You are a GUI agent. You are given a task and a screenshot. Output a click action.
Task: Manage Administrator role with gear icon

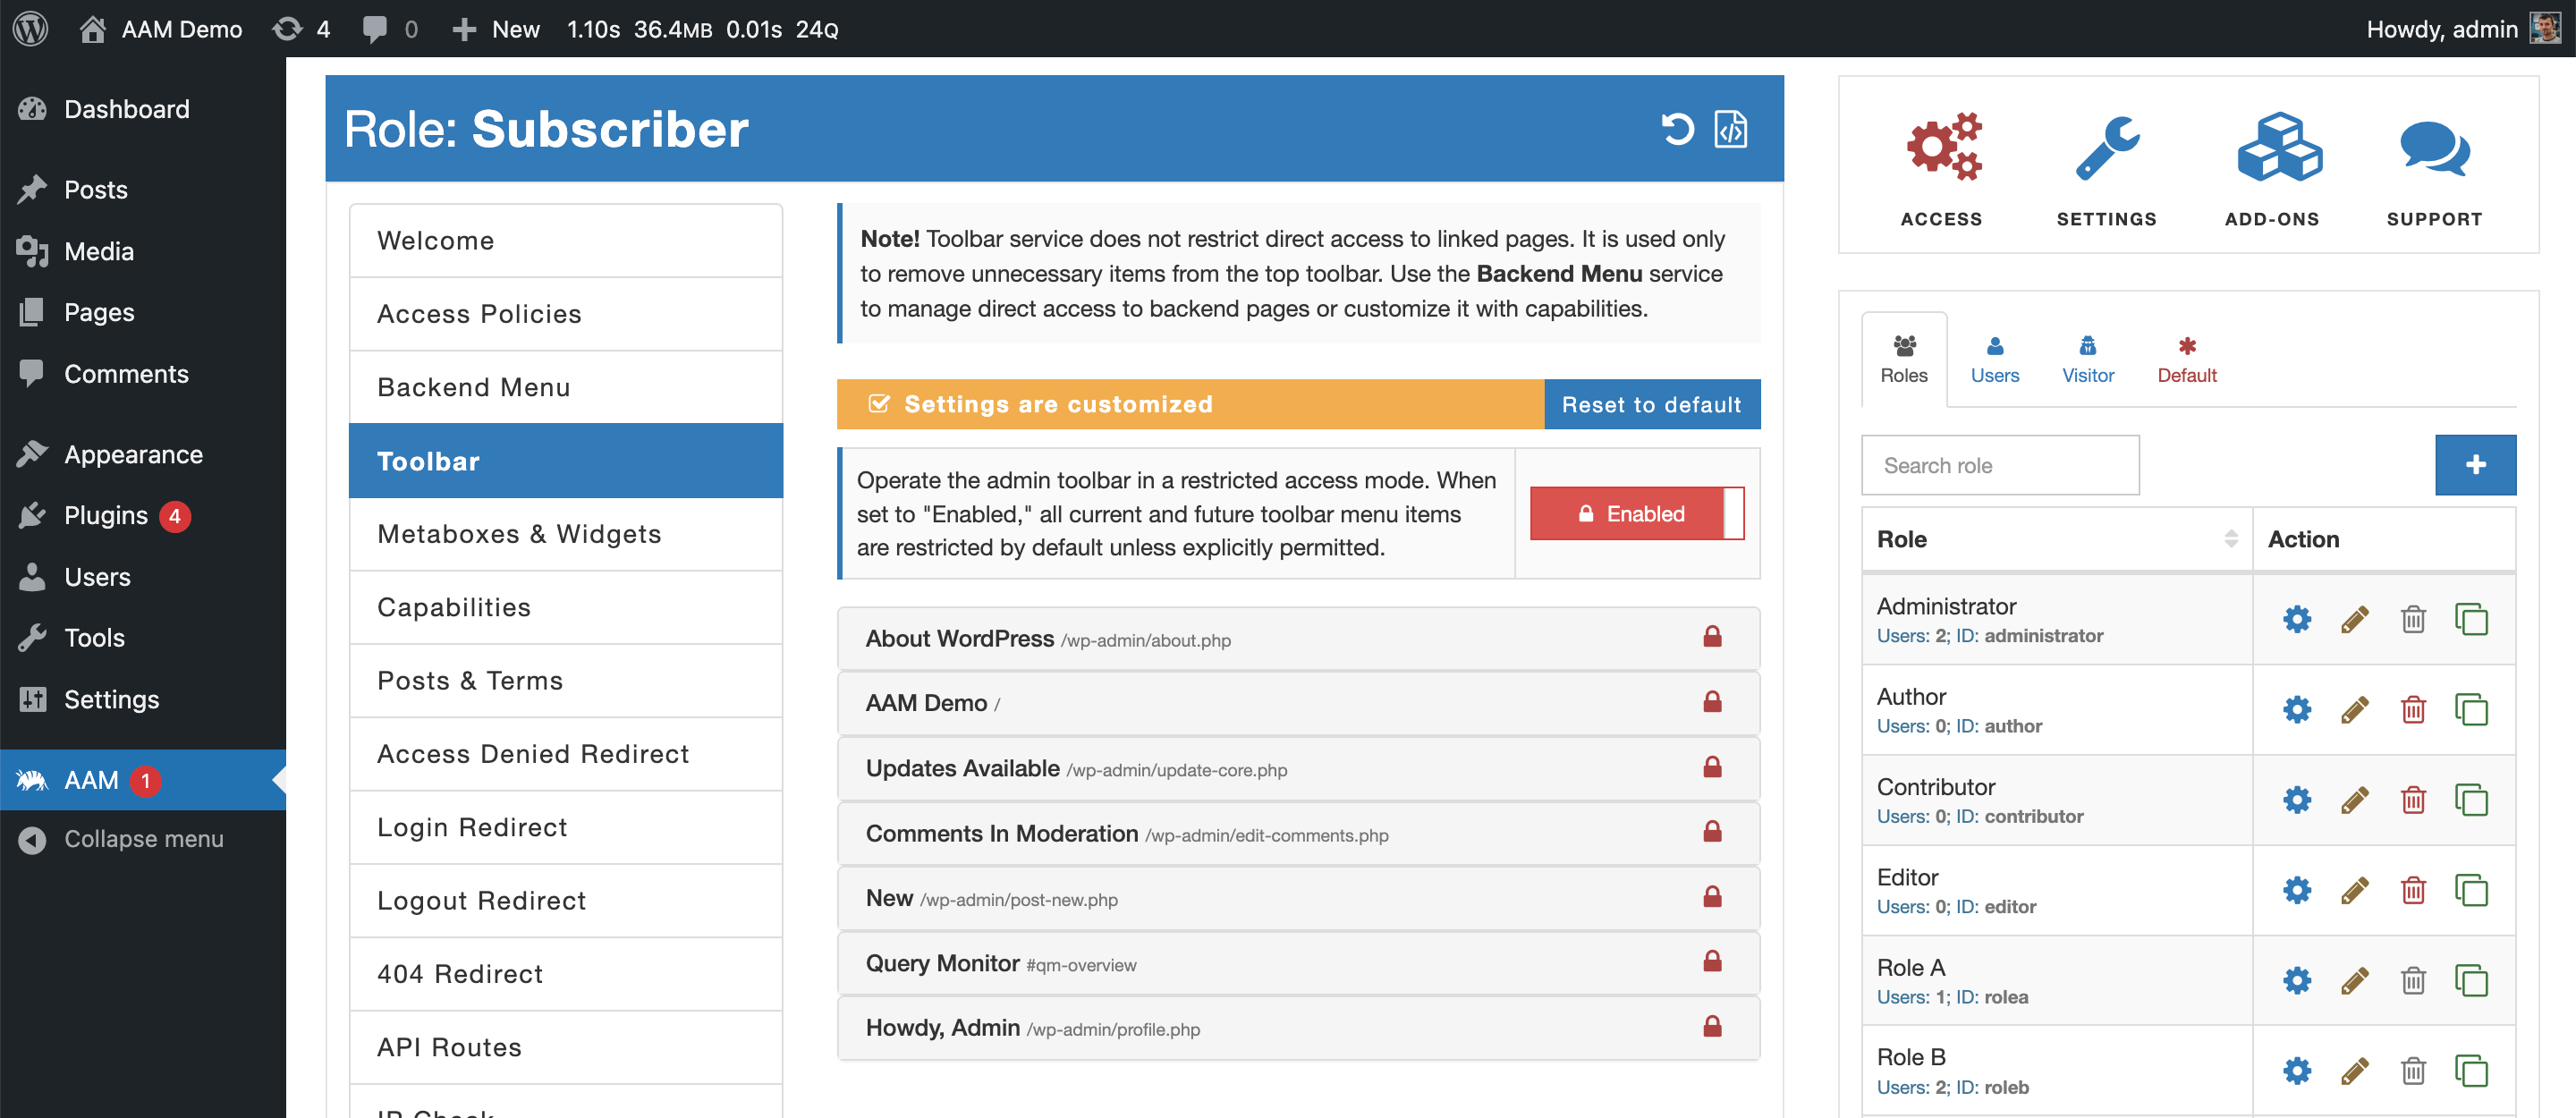2297,619
